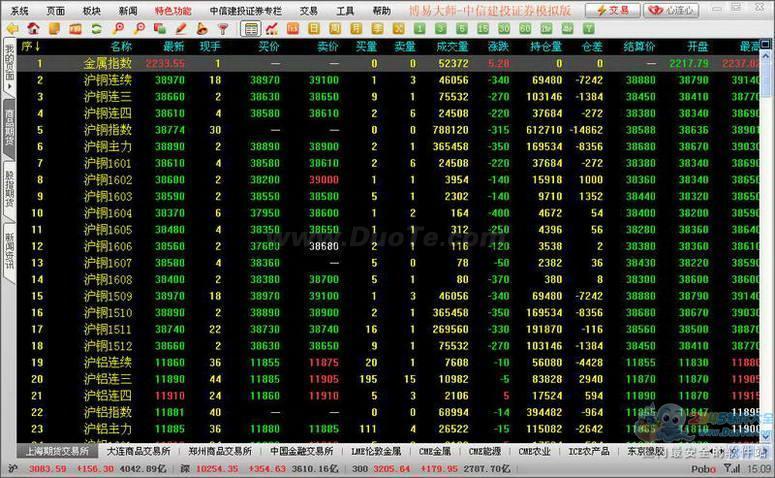The width and height of the screenshot is (775, 478).
Task: Click the green refresh icon
Action: 96,28
